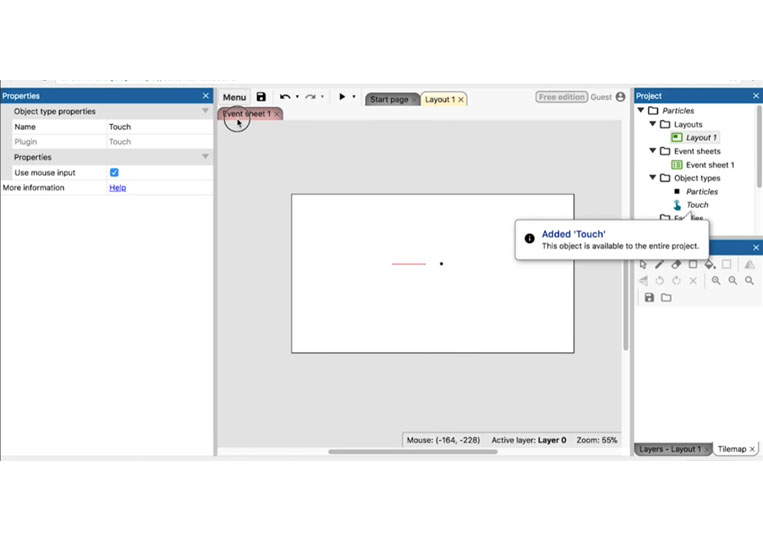Click the tilemap X clear icon
Viewport: 763px width, 541px height.
point(693,281)
